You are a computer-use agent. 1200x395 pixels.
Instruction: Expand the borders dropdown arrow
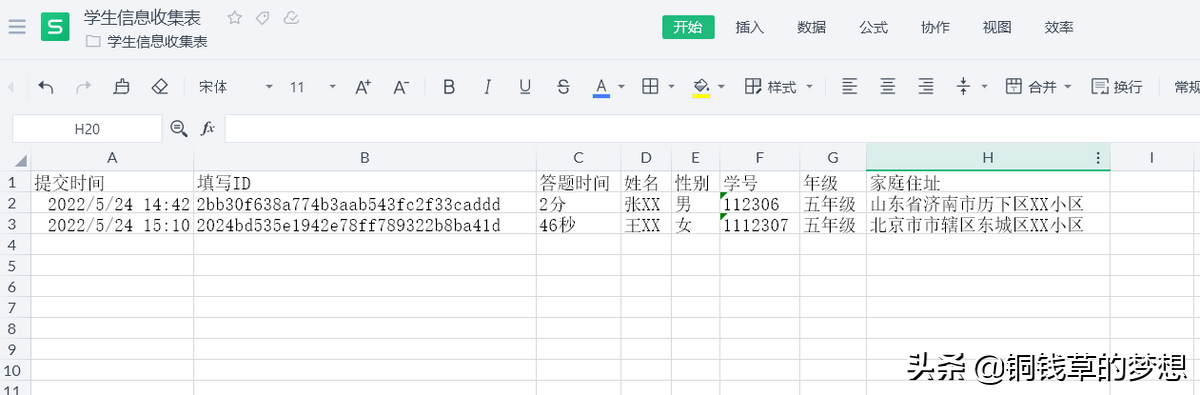click(x=671, y=87)
